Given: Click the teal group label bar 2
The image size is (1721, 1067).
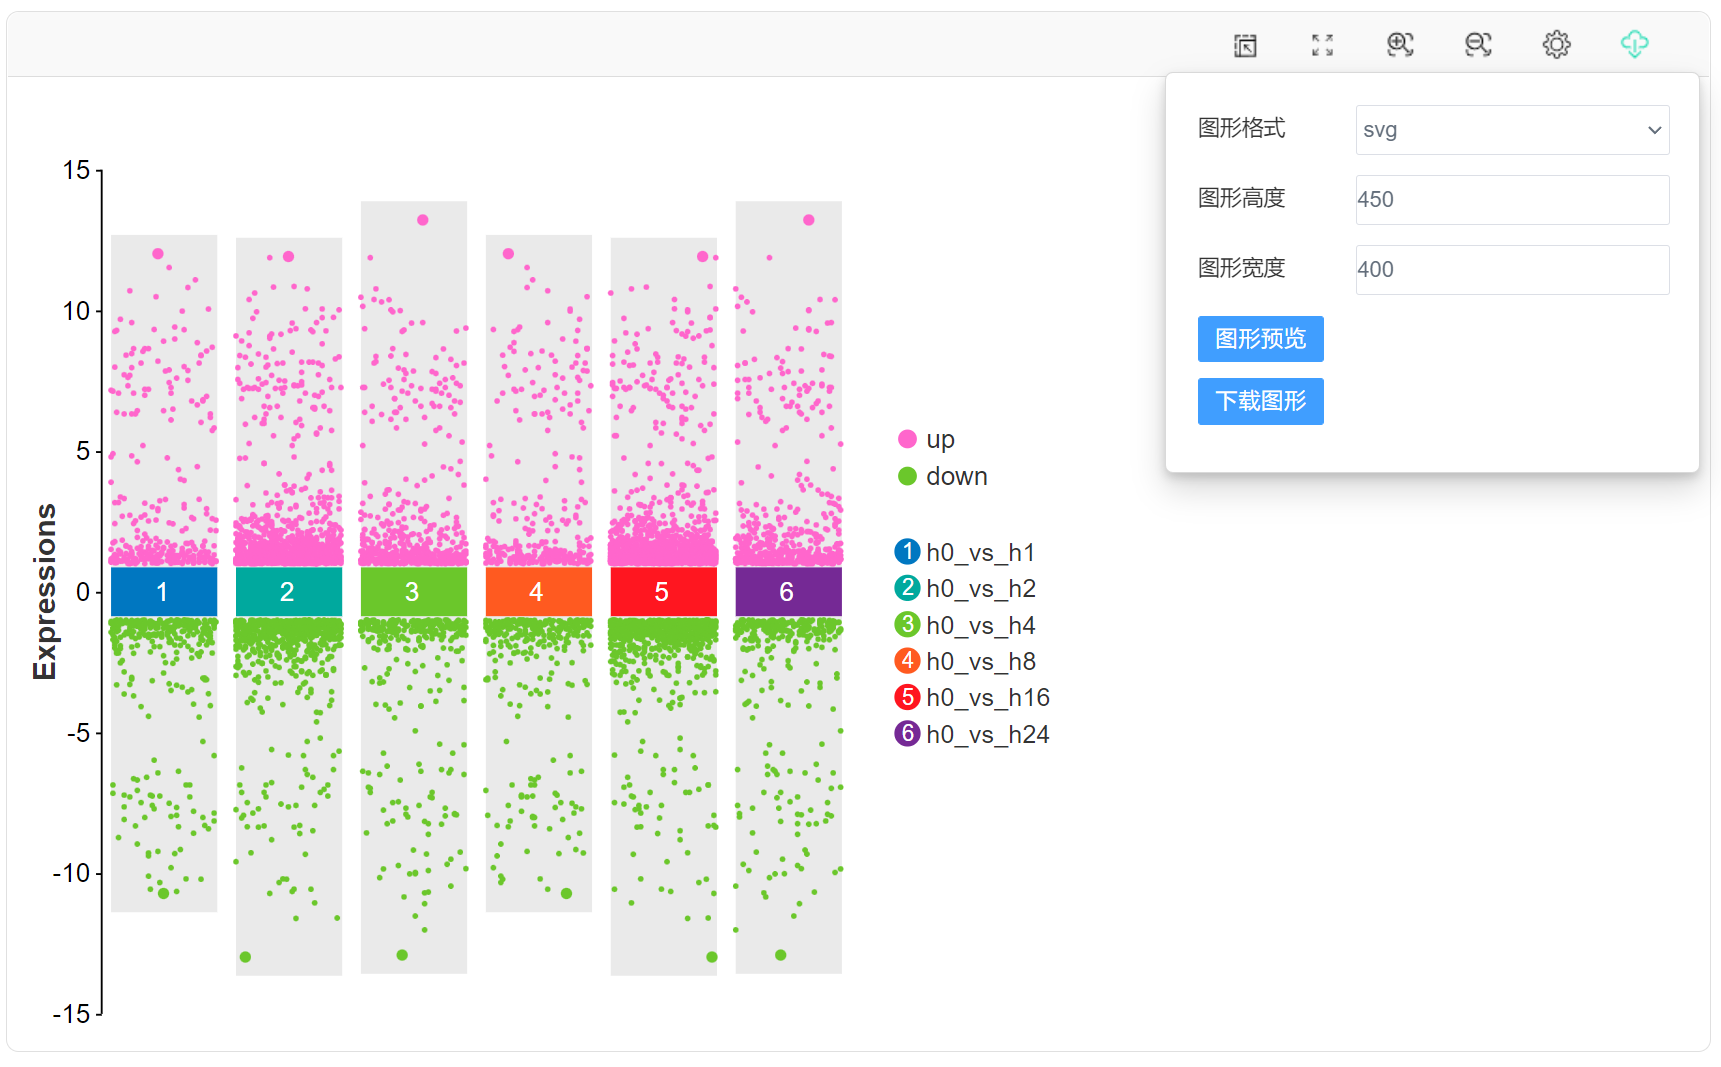Looking at the screenshot, I should [x=289, y=592].
